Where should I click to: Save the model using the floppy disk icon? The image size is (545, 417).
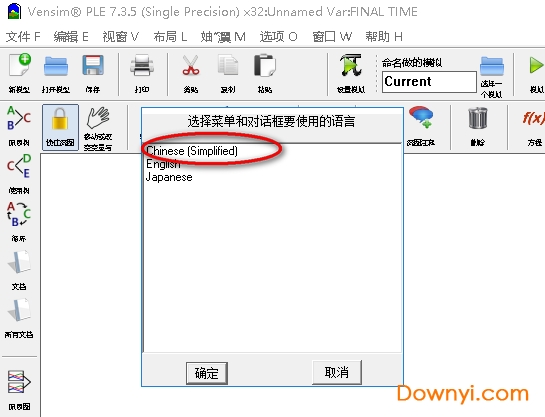93,65
